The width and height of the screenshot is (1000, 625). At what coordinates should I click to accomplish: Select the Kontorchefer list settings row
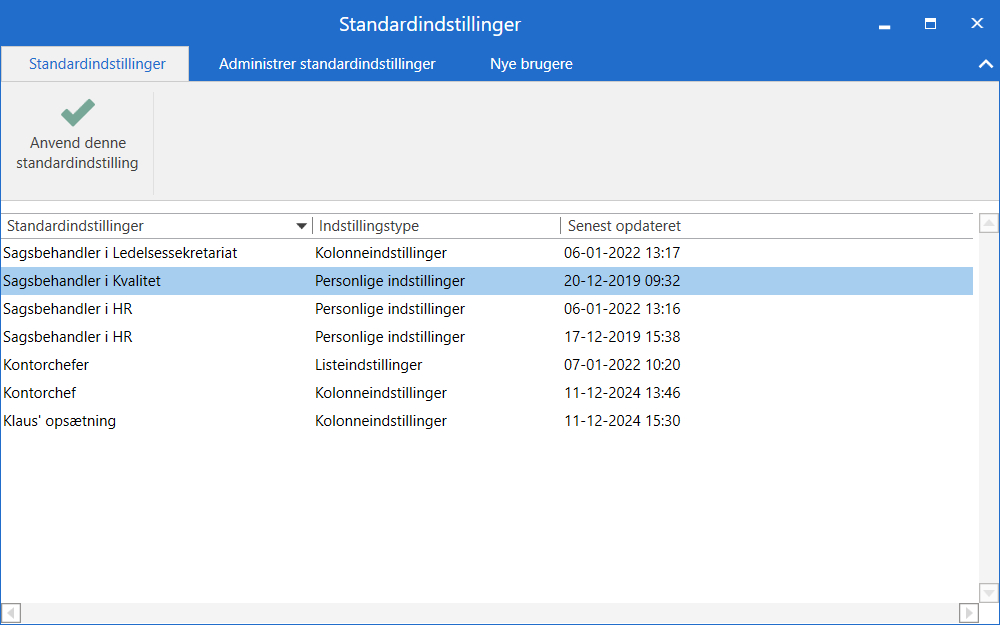click(x=46, y=365)
